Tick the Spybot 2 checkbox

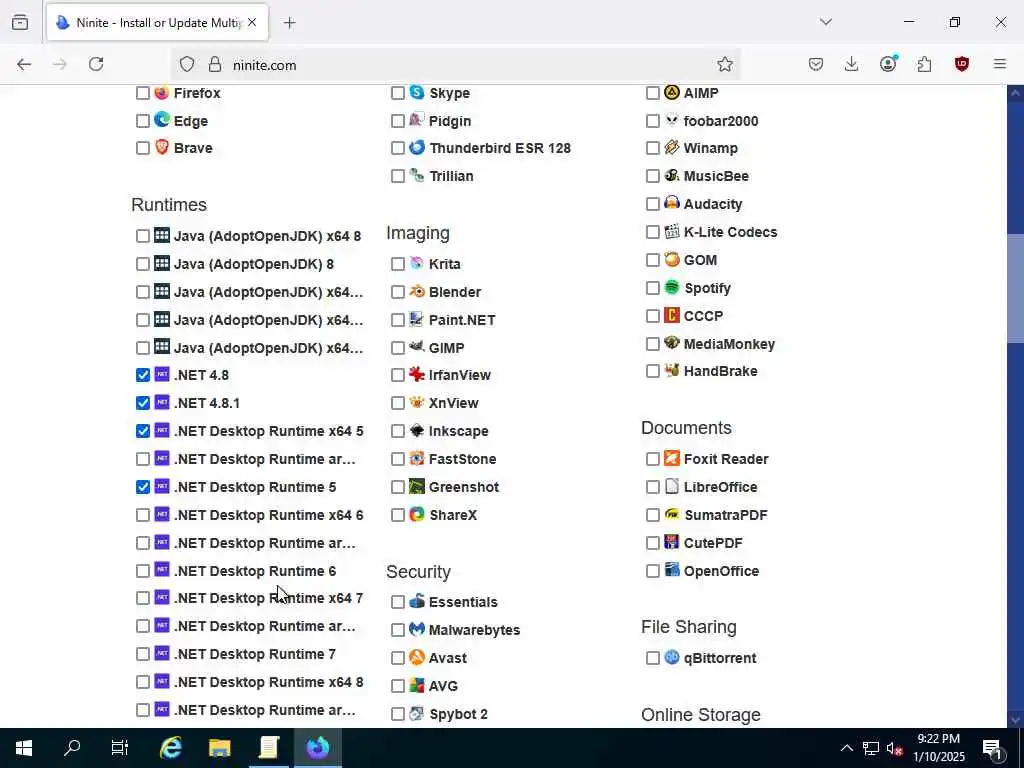[398, 714]
